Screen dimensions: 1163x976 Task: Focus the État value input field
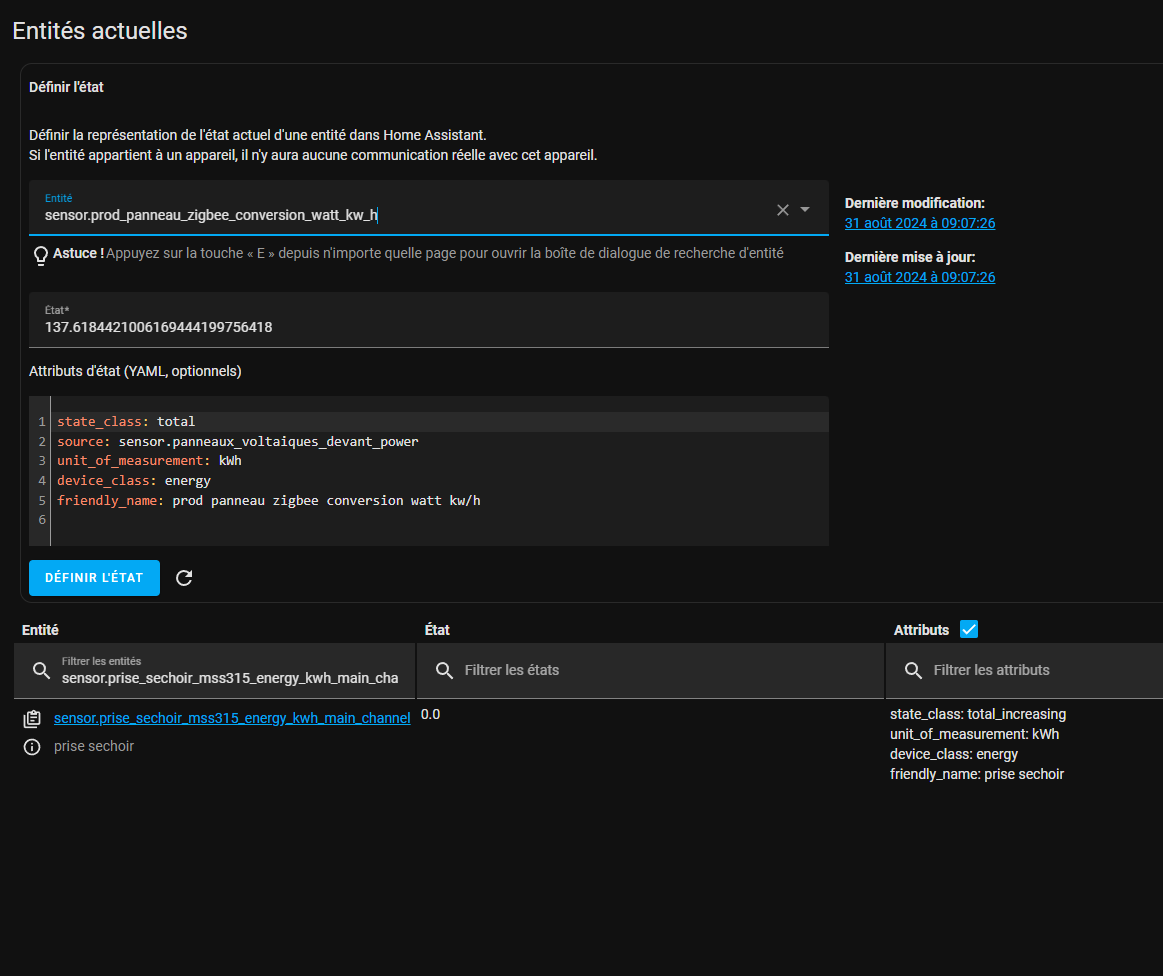coord(430,327)
